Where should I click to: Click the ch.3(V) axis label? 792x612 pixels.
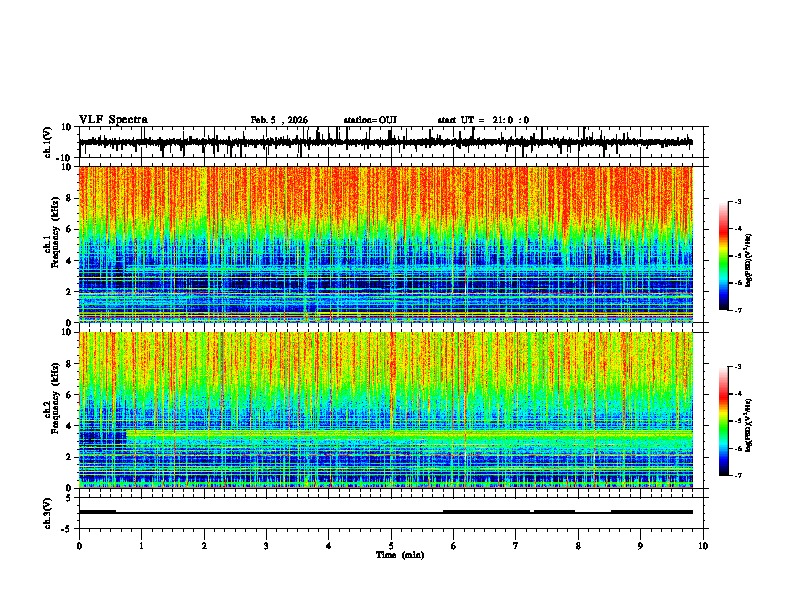pos(48,513)
